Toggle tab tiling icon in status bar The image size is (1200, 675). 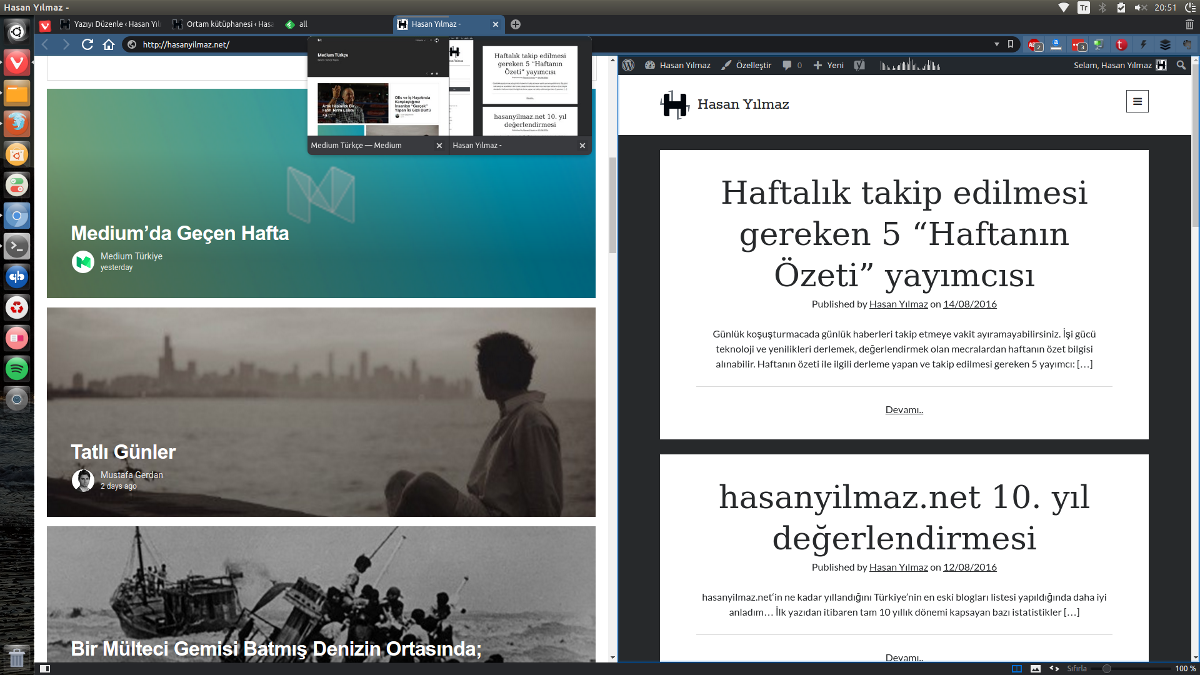click(1017, 668)
